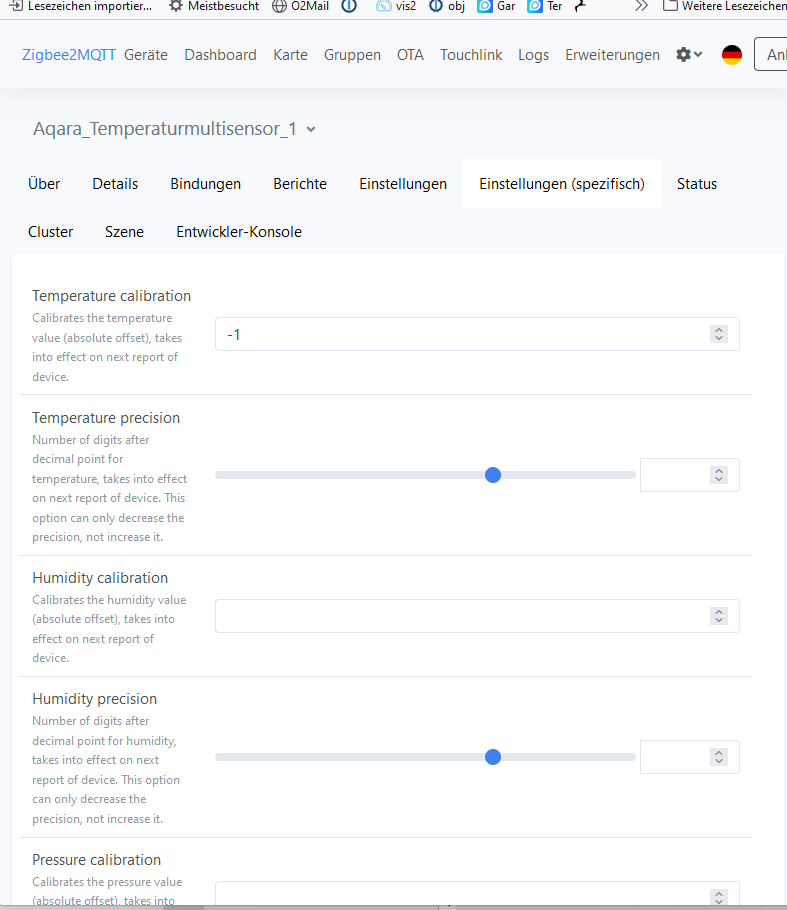Click the Humidity precision number stepper

[x=718, y=757]
